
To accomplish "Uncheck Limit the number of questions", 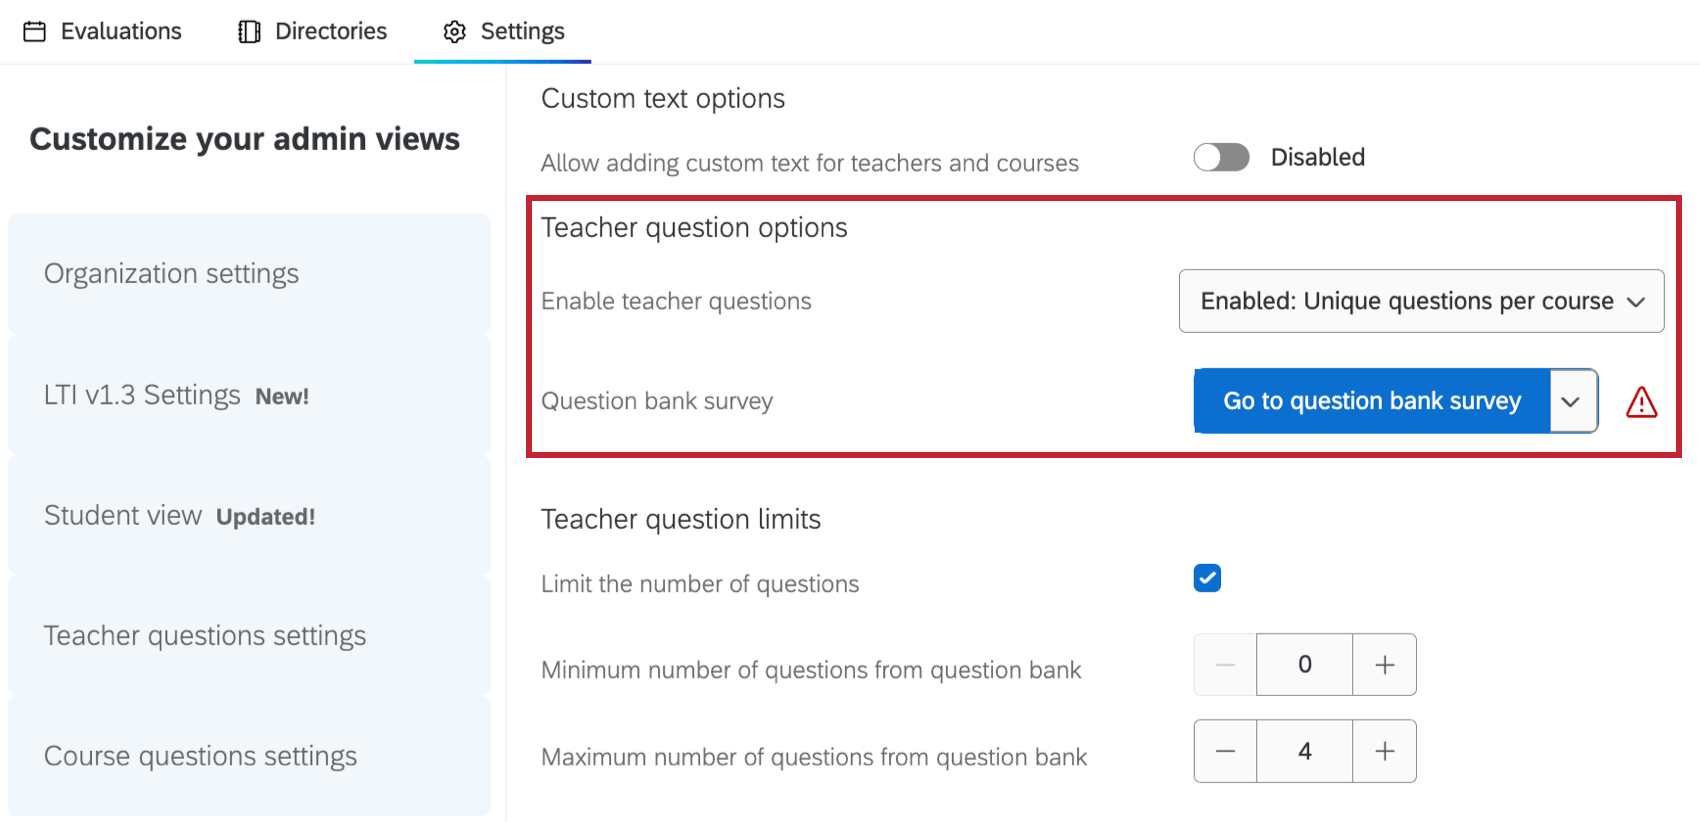I will [x=1207, y=578].
